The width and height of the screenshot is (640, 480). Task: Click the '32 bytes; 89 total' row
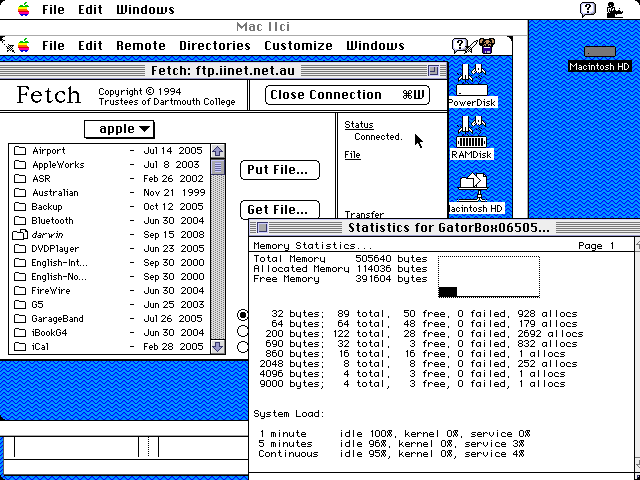point(424,314)
